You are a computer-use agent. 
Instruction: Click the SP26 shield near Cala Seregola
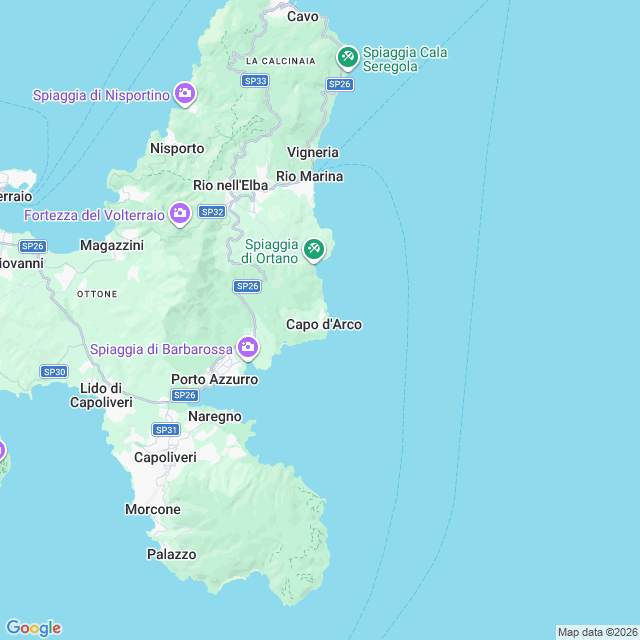pos(340,84)
